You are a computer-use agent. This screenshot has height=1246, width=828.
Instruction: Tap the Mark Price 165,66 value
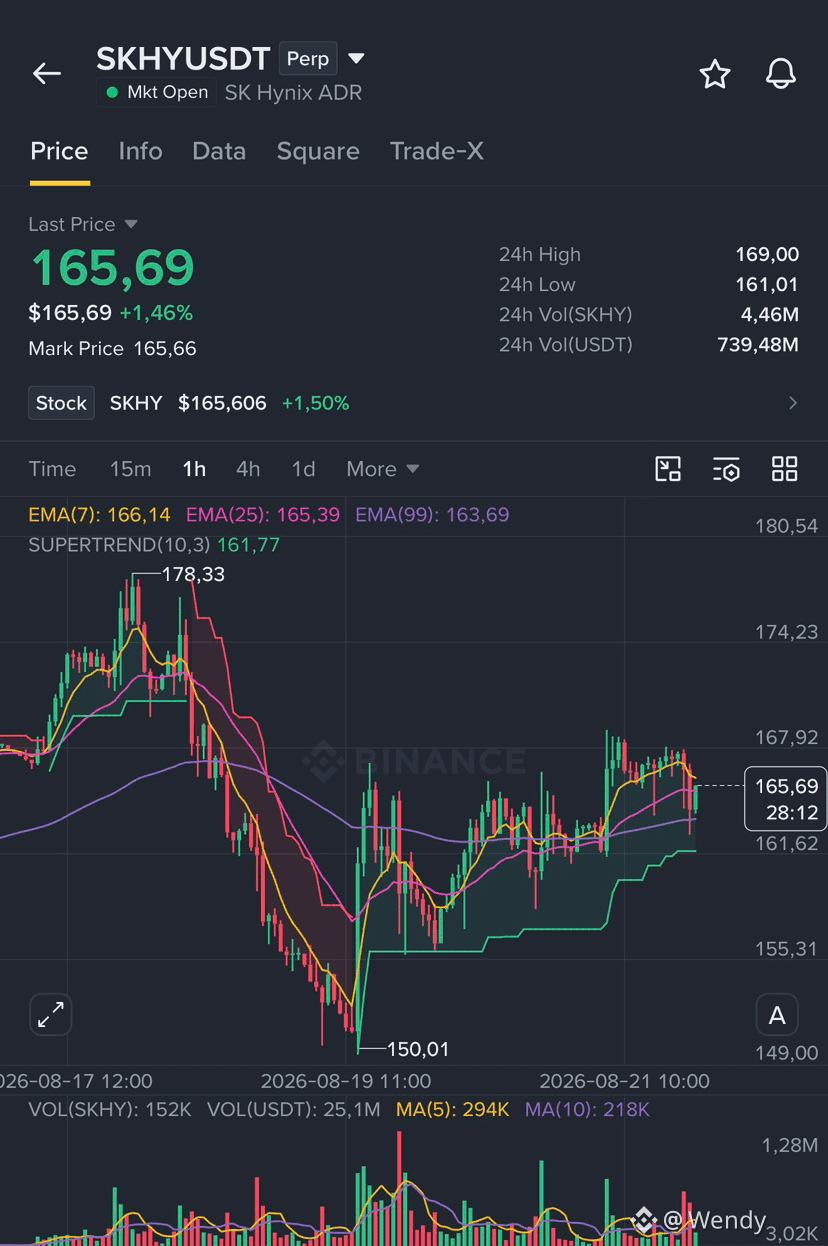pos(165,349)
